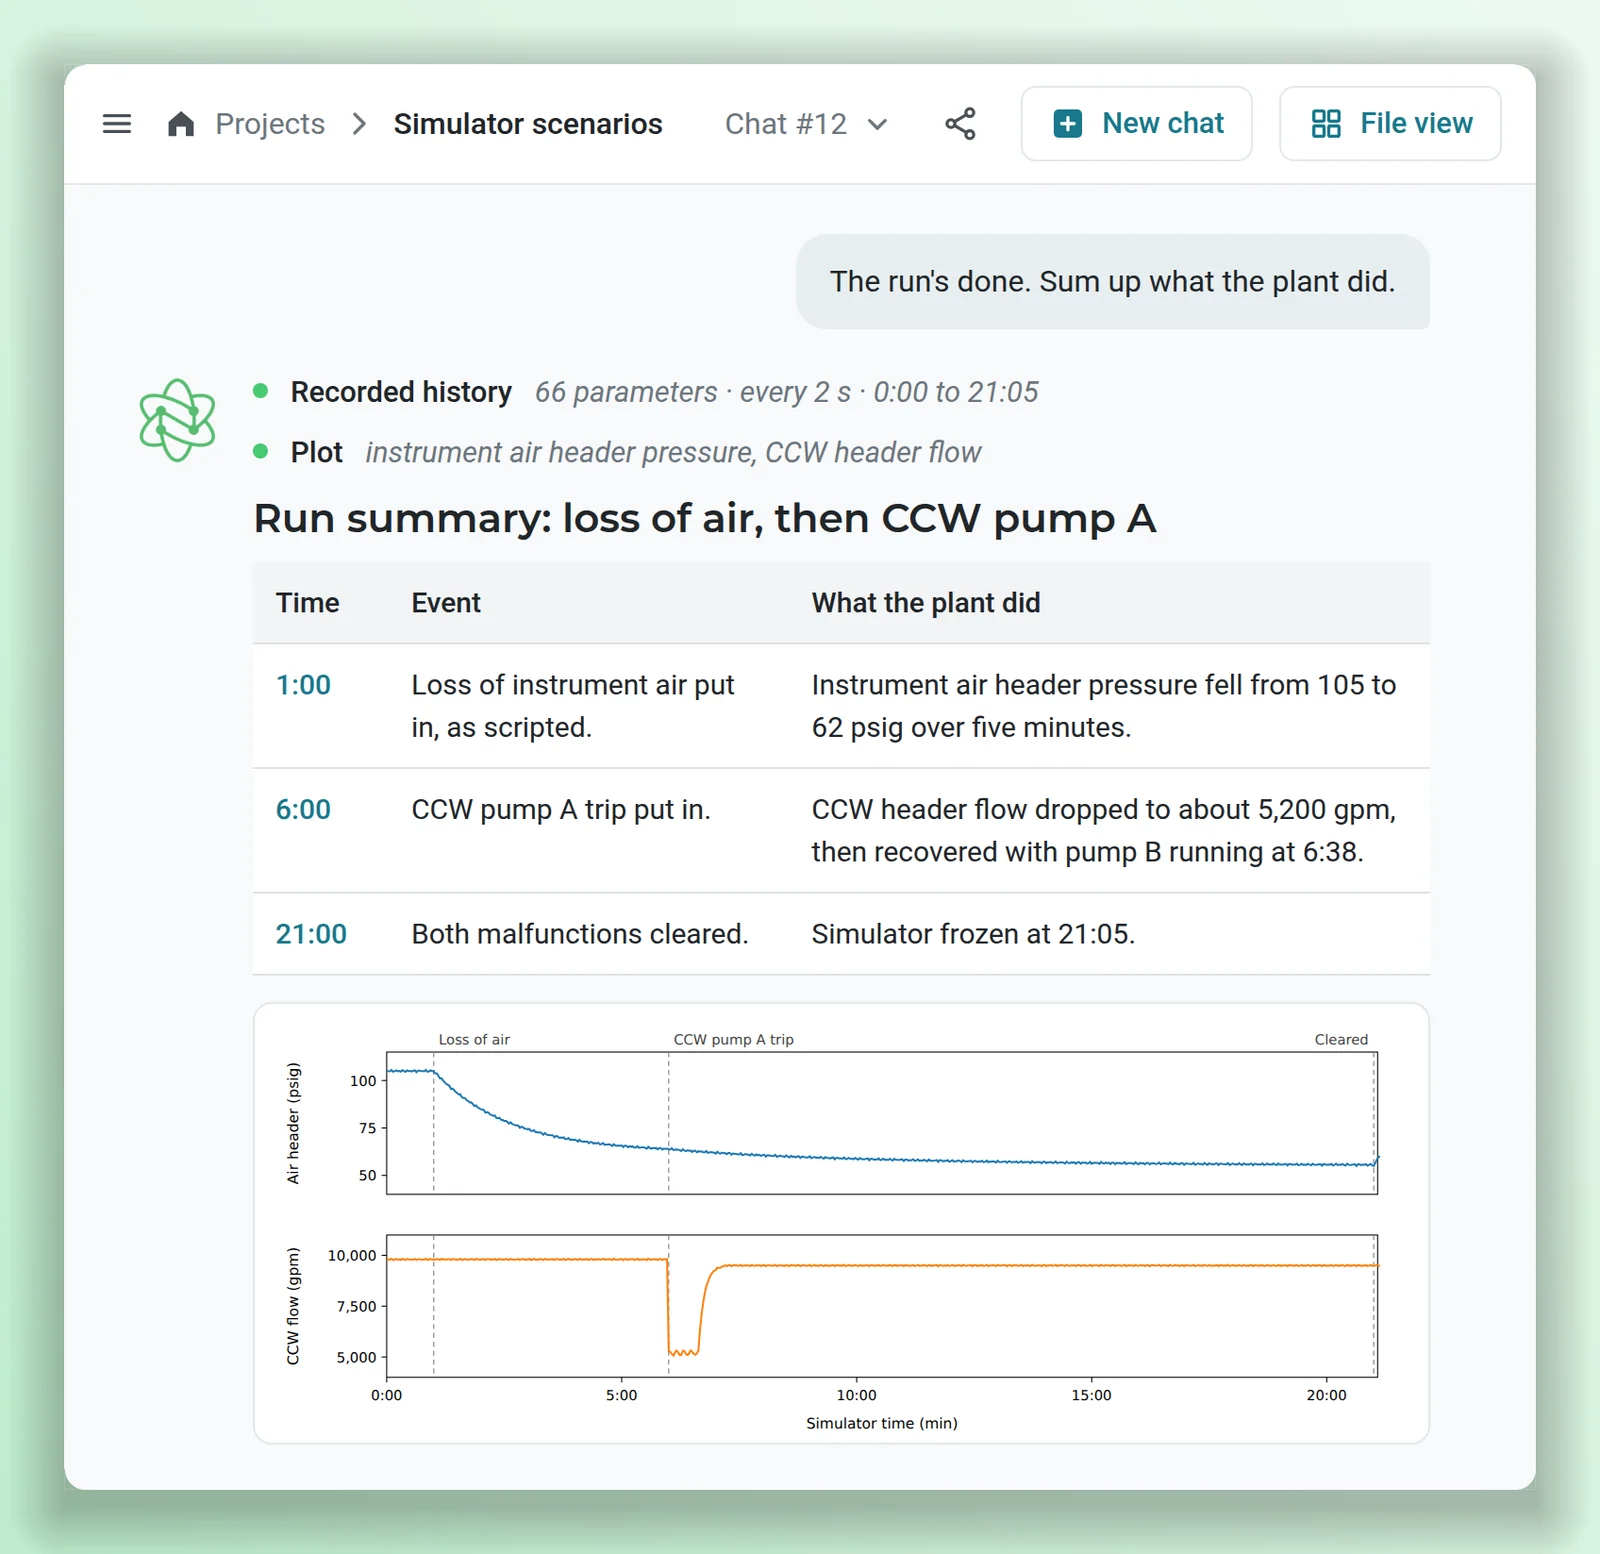
Task: Open the CCW flow plot
Action: tap(882, 1306)
